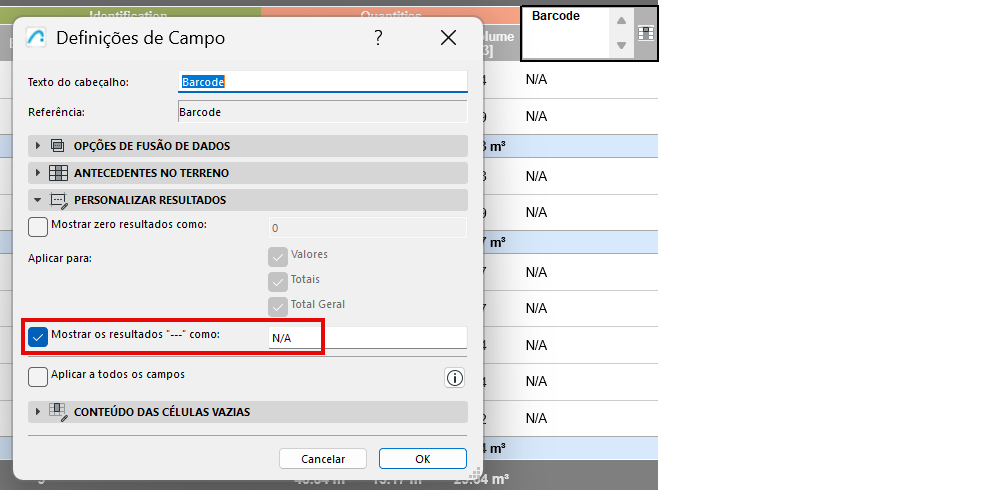The width and height of the screenshot is (984, 490).
Task: Toggle the Totais checkbox
Action: pos(277,281)
